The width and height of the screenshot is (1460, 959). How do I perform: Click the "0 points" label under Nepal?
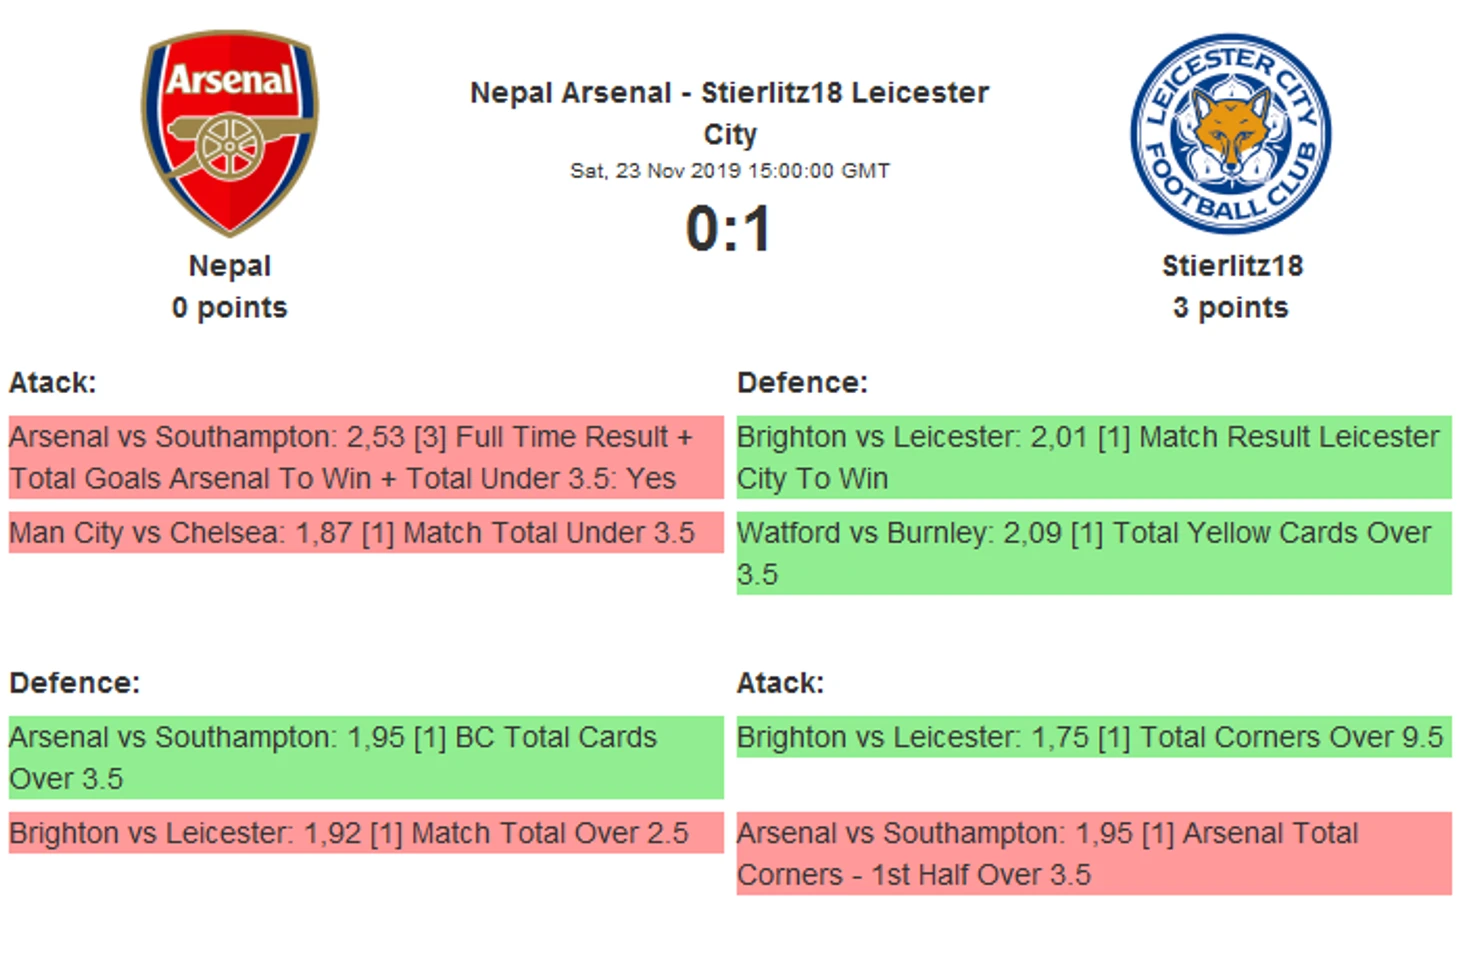tap(229, 307)
